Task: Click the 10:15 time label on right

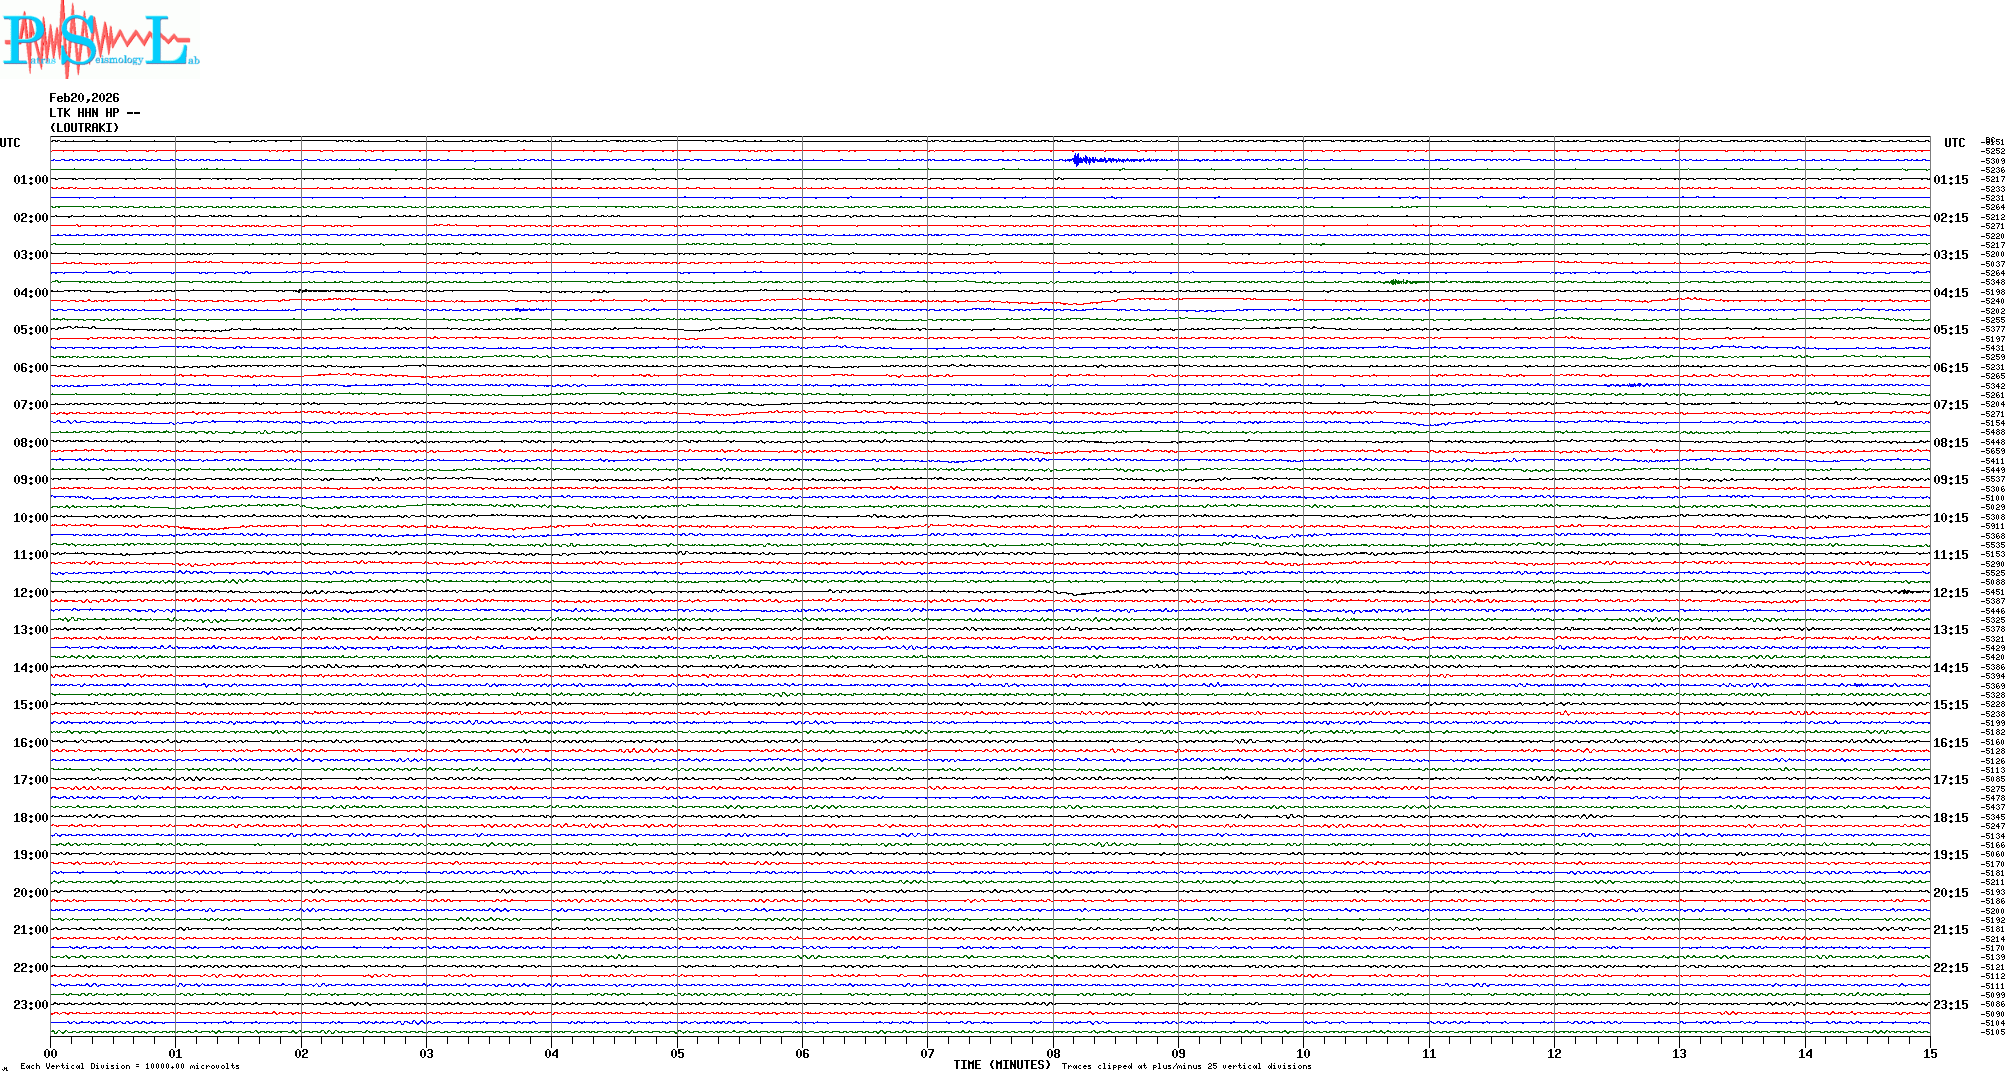Action: tap(1950, 518)
